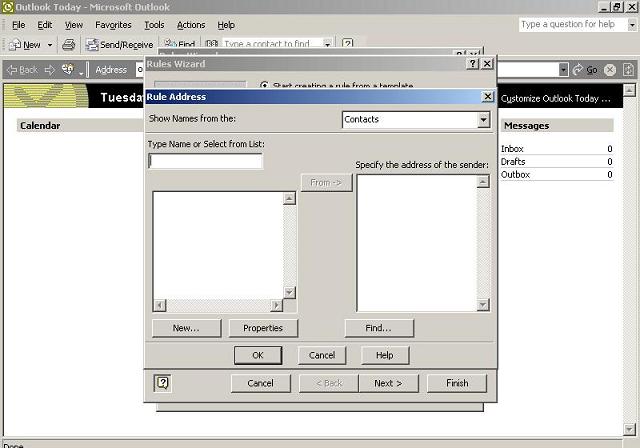
Task: Click the Back navigation arrow
Action: point(22,70)
